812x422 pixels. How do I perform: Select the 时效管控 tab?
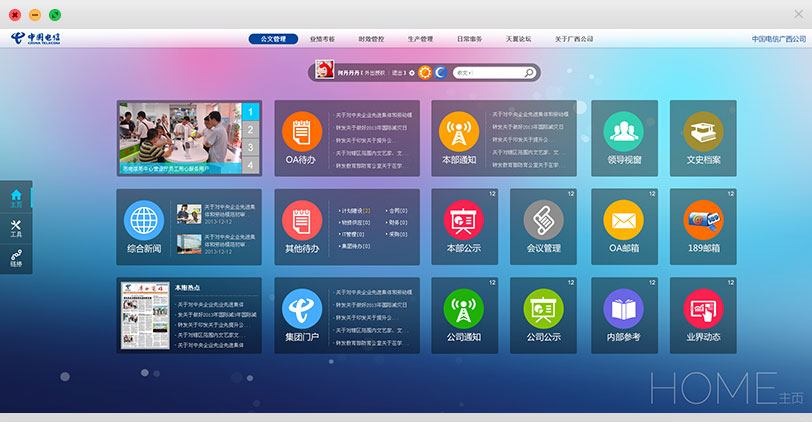[x=371, y=39]
